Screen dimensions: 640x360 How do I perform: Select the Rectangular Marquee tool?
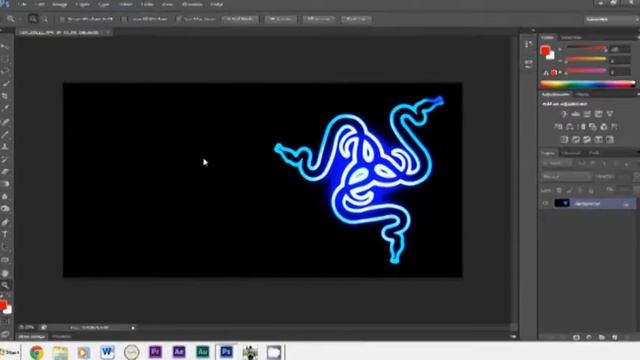pyautogui.click(x=5, y=59)
